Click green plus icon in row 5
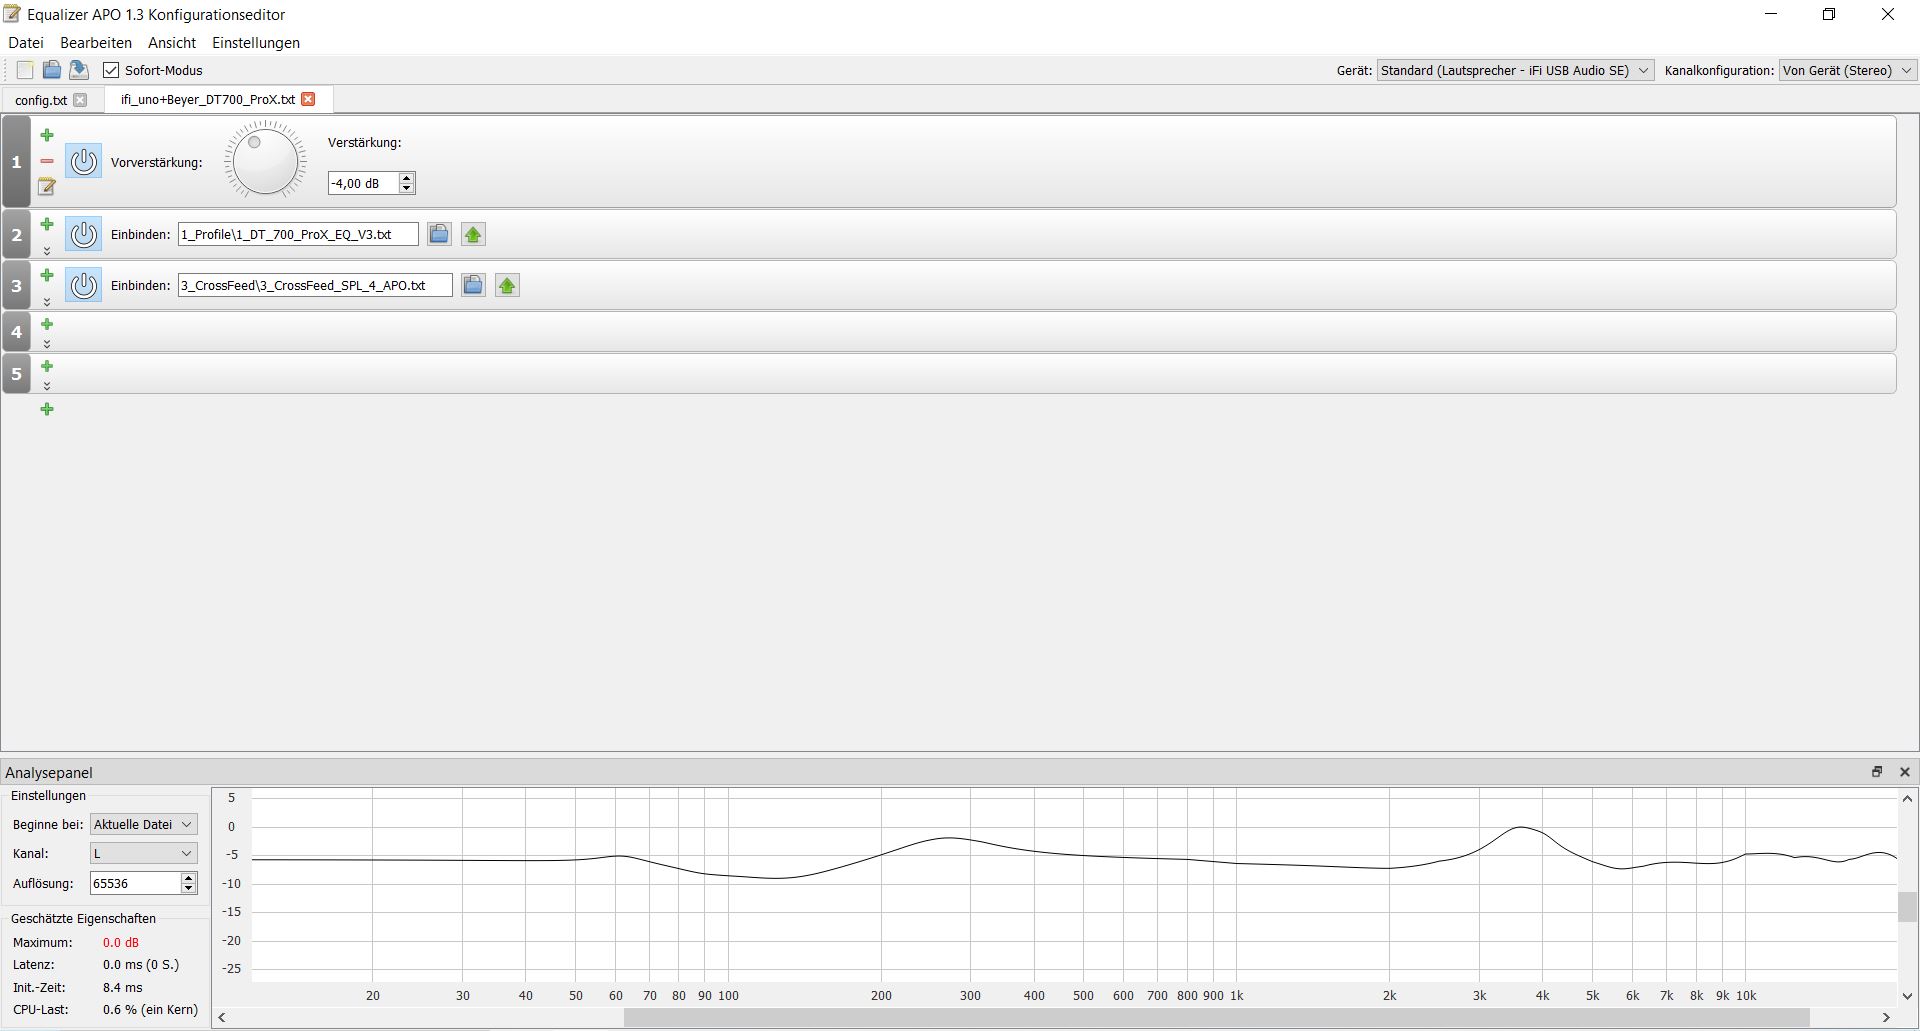This screenshot has width=1920, height=1031. pyautogui.click(x=47, y=366)
